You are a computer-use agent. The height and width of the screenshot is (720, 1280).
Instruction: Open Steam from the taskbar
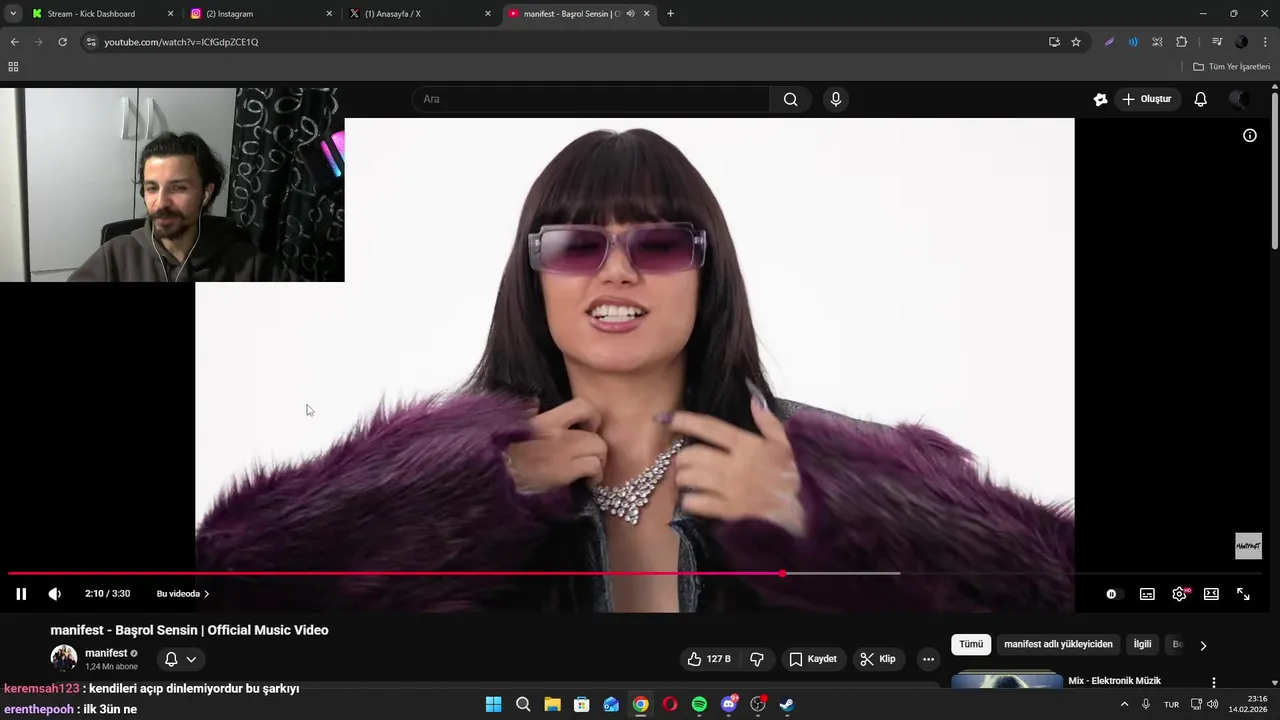coord(787,704)
